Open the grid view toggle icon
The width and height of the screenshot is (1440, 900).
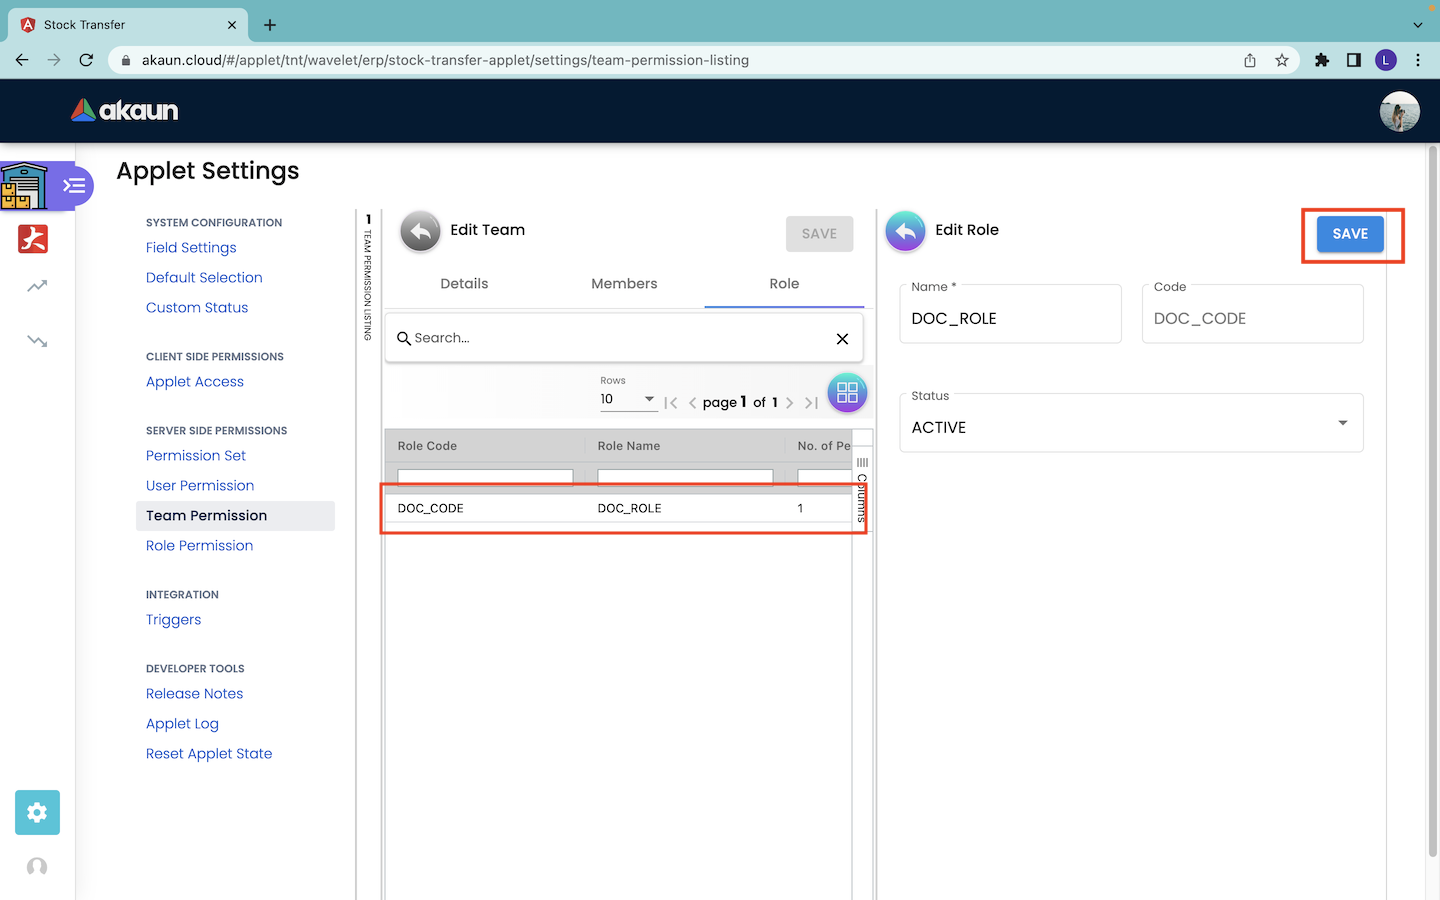pos(847,393)
